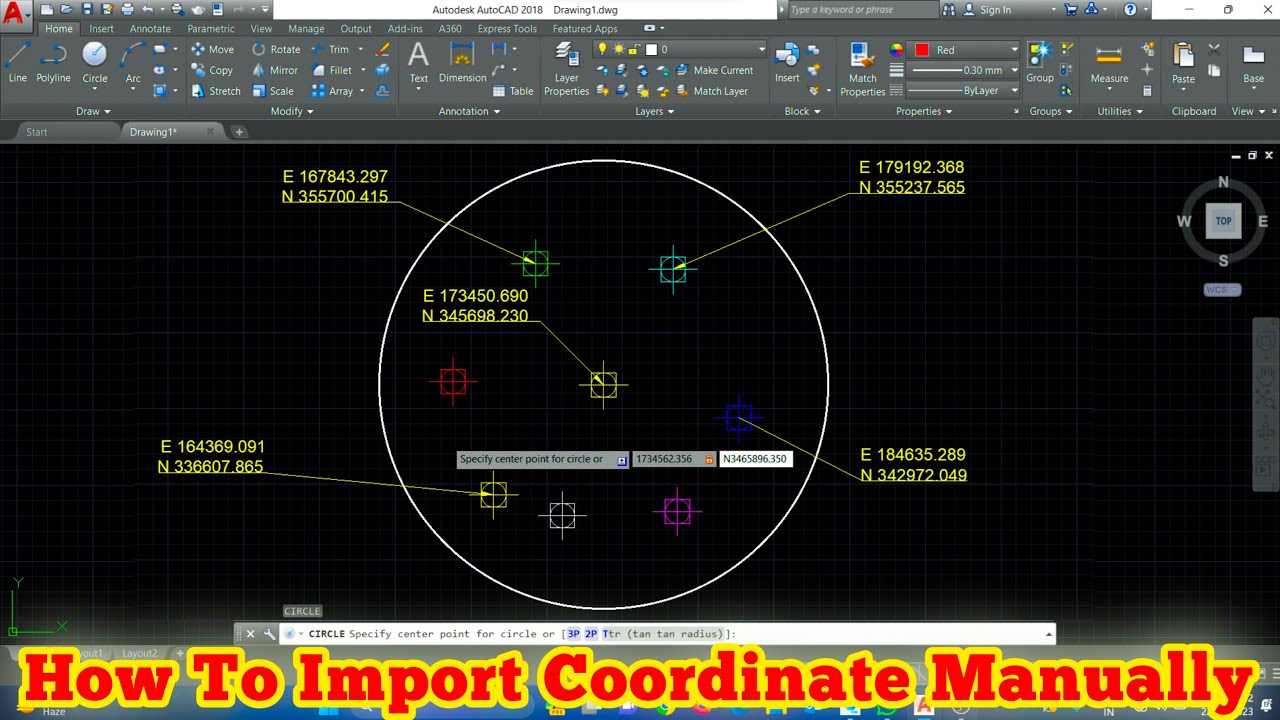Switch to the Annotate tab
The width and height of the screenshot is (1280, 720).
pyautogui.click(x=150, y=29)
